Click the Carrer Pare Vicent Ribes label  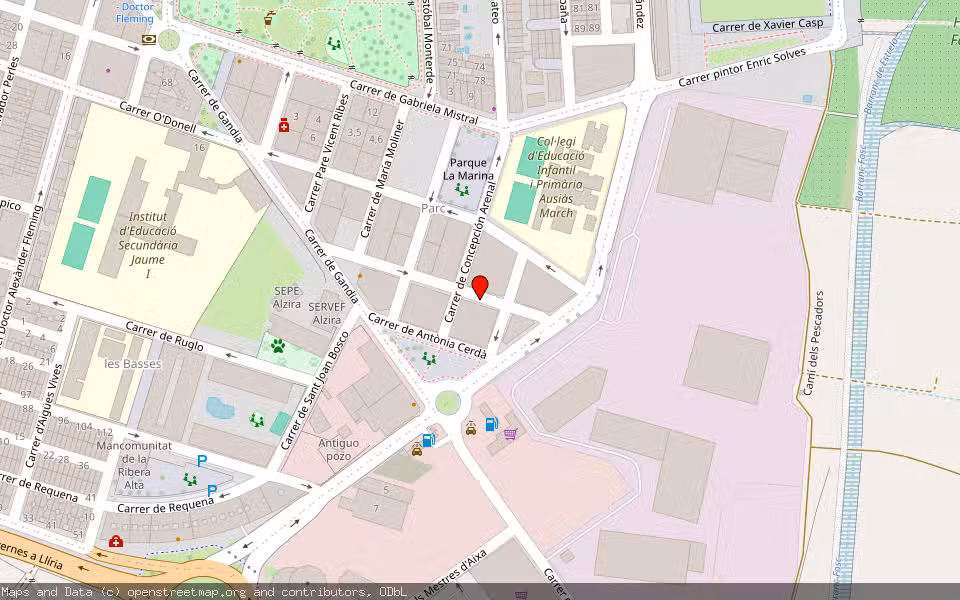click(326, 153)
